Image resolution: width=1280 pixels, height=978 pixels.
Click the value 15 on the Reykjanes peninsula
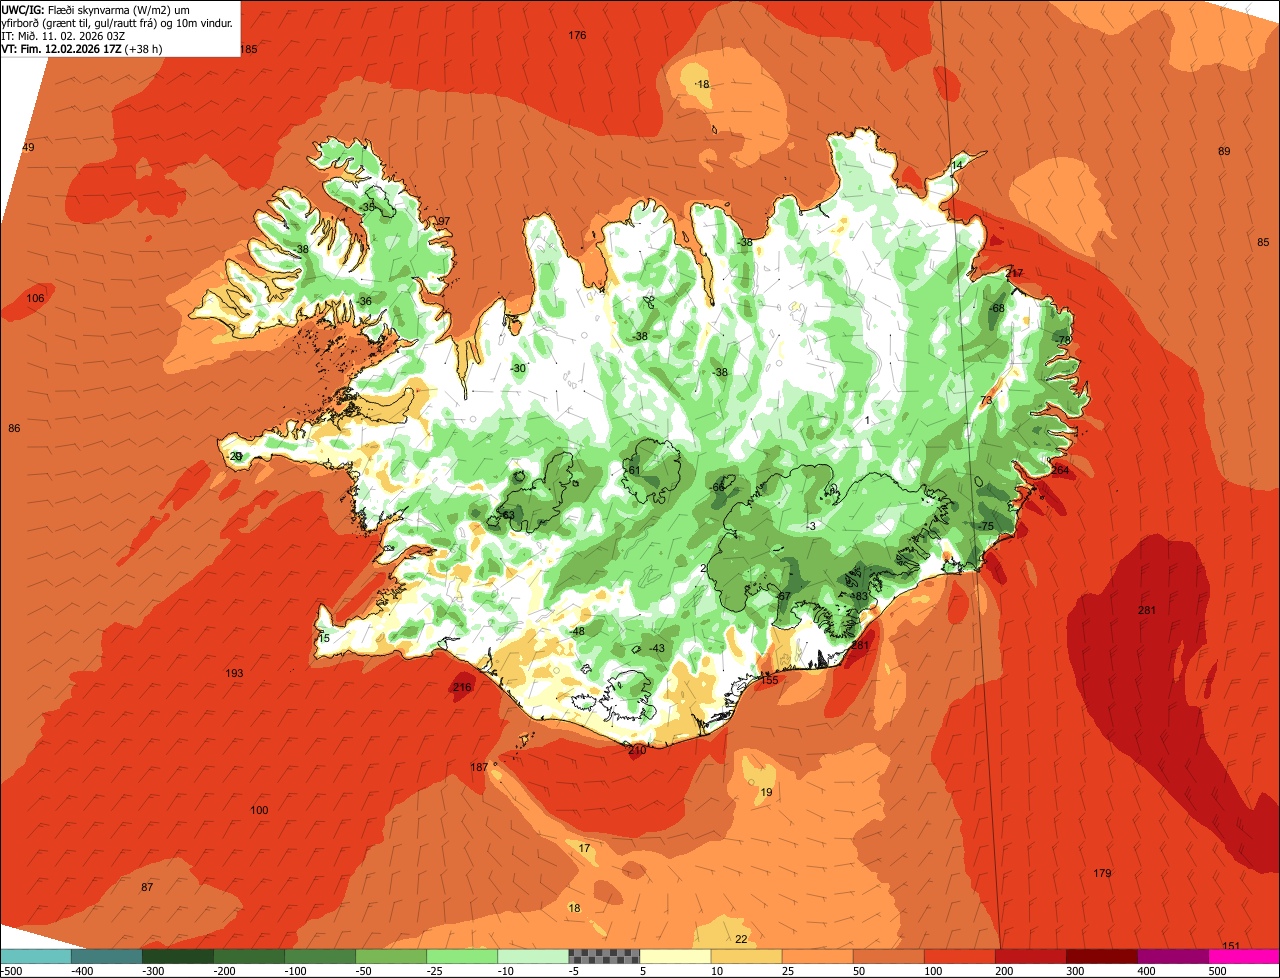click(323, 638)
